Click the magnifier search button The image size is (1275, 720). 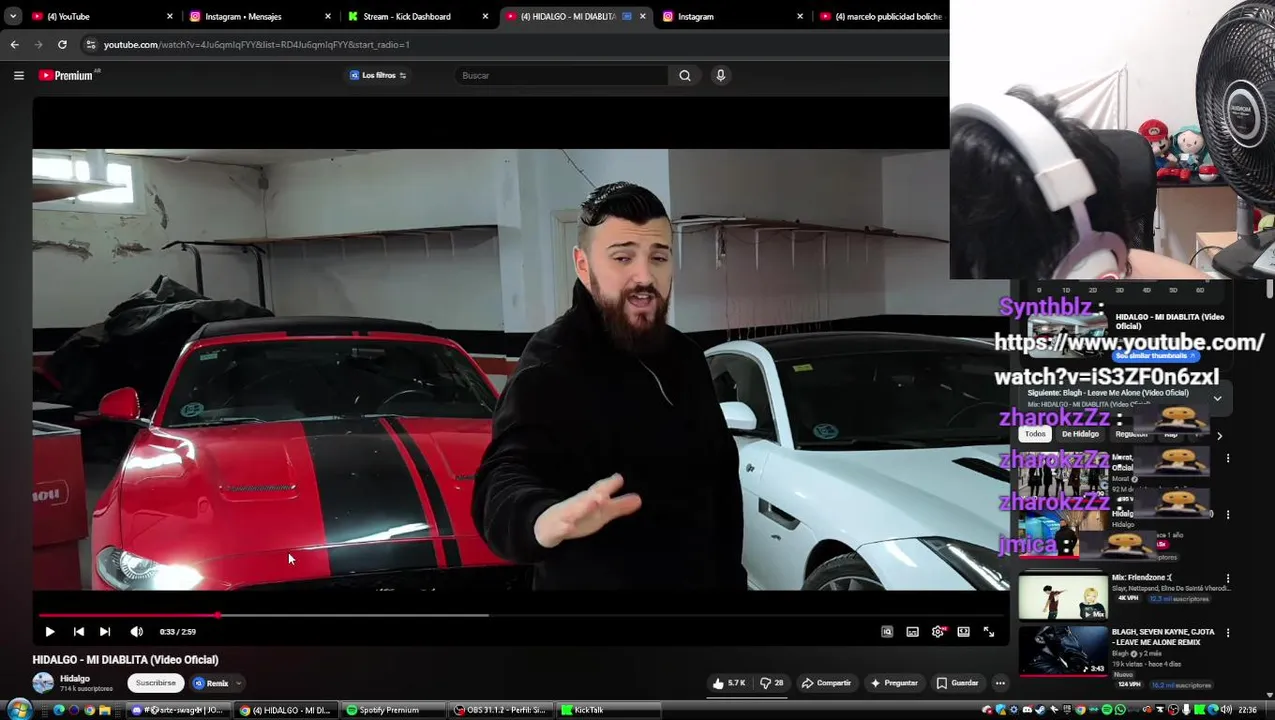tap(685, 75)
